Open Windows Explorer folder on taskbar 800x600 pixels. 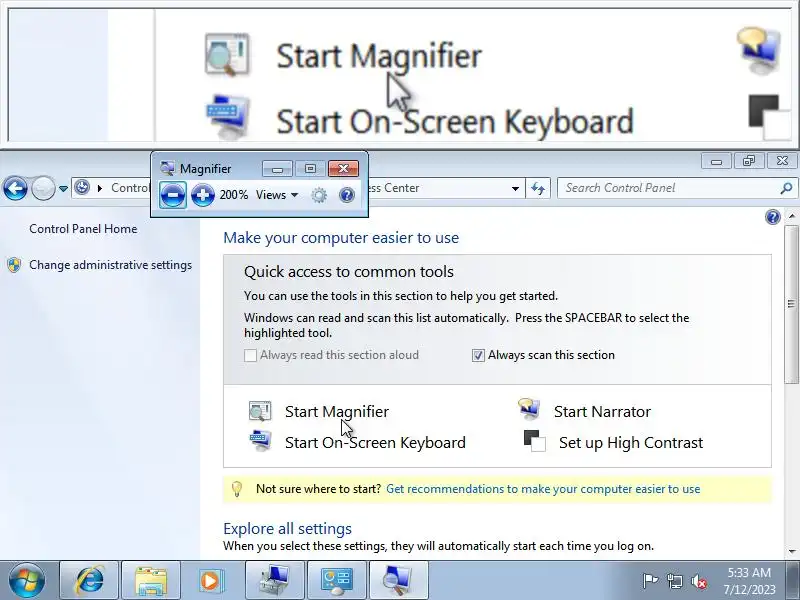(151, 580)
